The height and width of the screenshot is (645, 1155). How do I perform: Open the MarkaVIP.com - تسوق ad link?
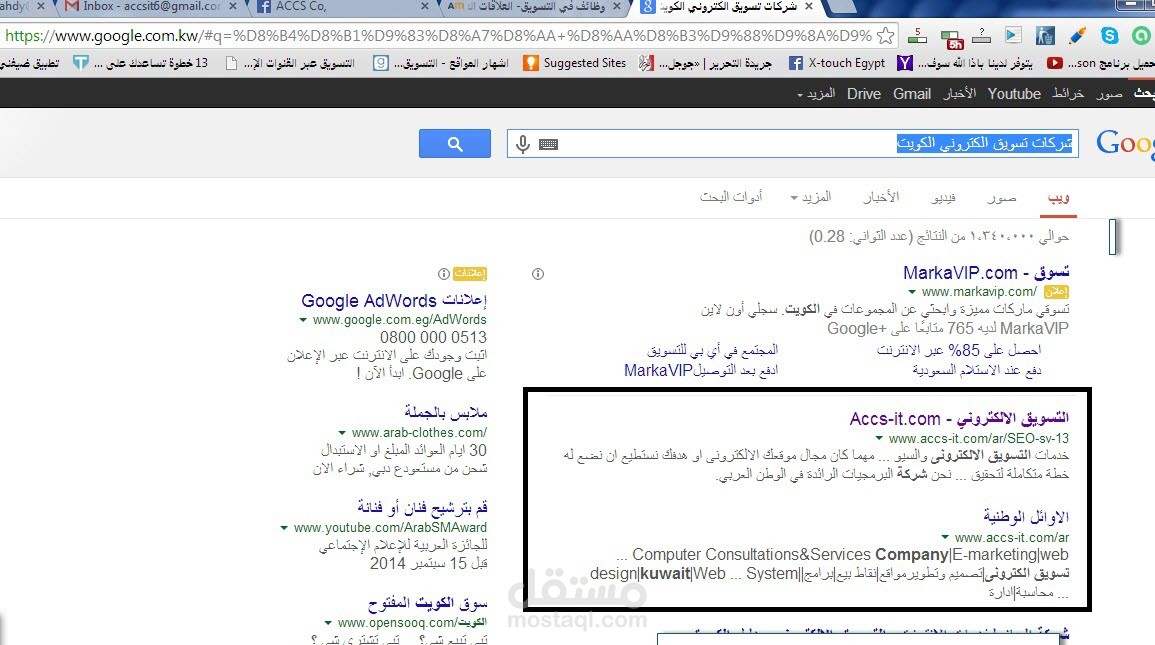(986, 272)
